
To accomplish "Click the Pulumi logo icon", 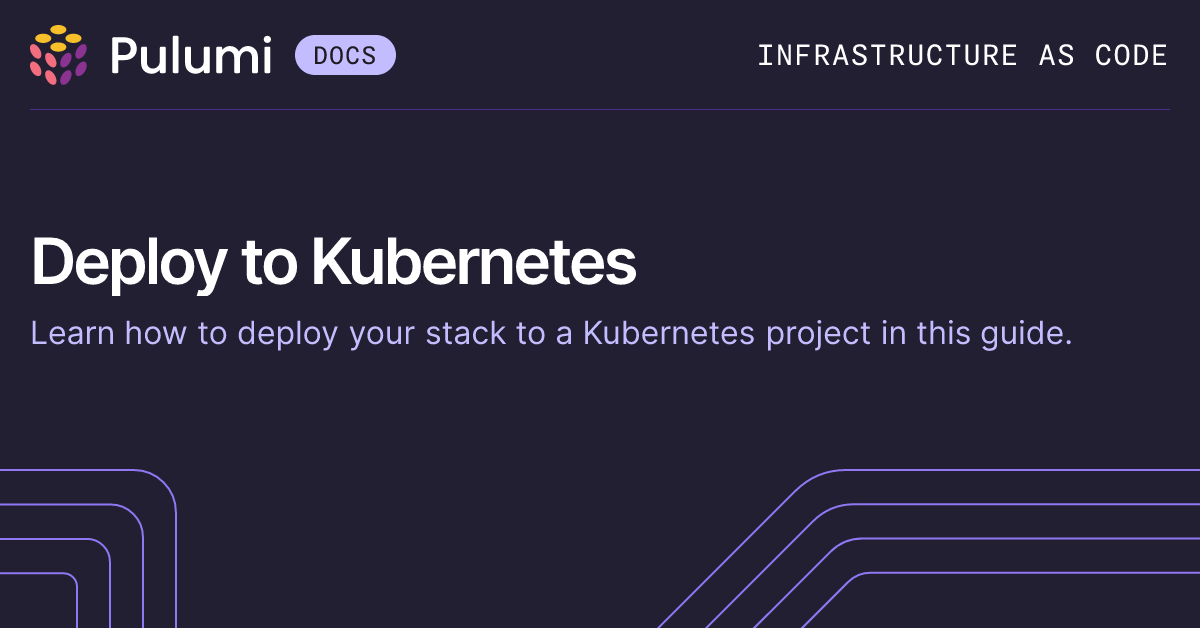I will tap(59, 55).
